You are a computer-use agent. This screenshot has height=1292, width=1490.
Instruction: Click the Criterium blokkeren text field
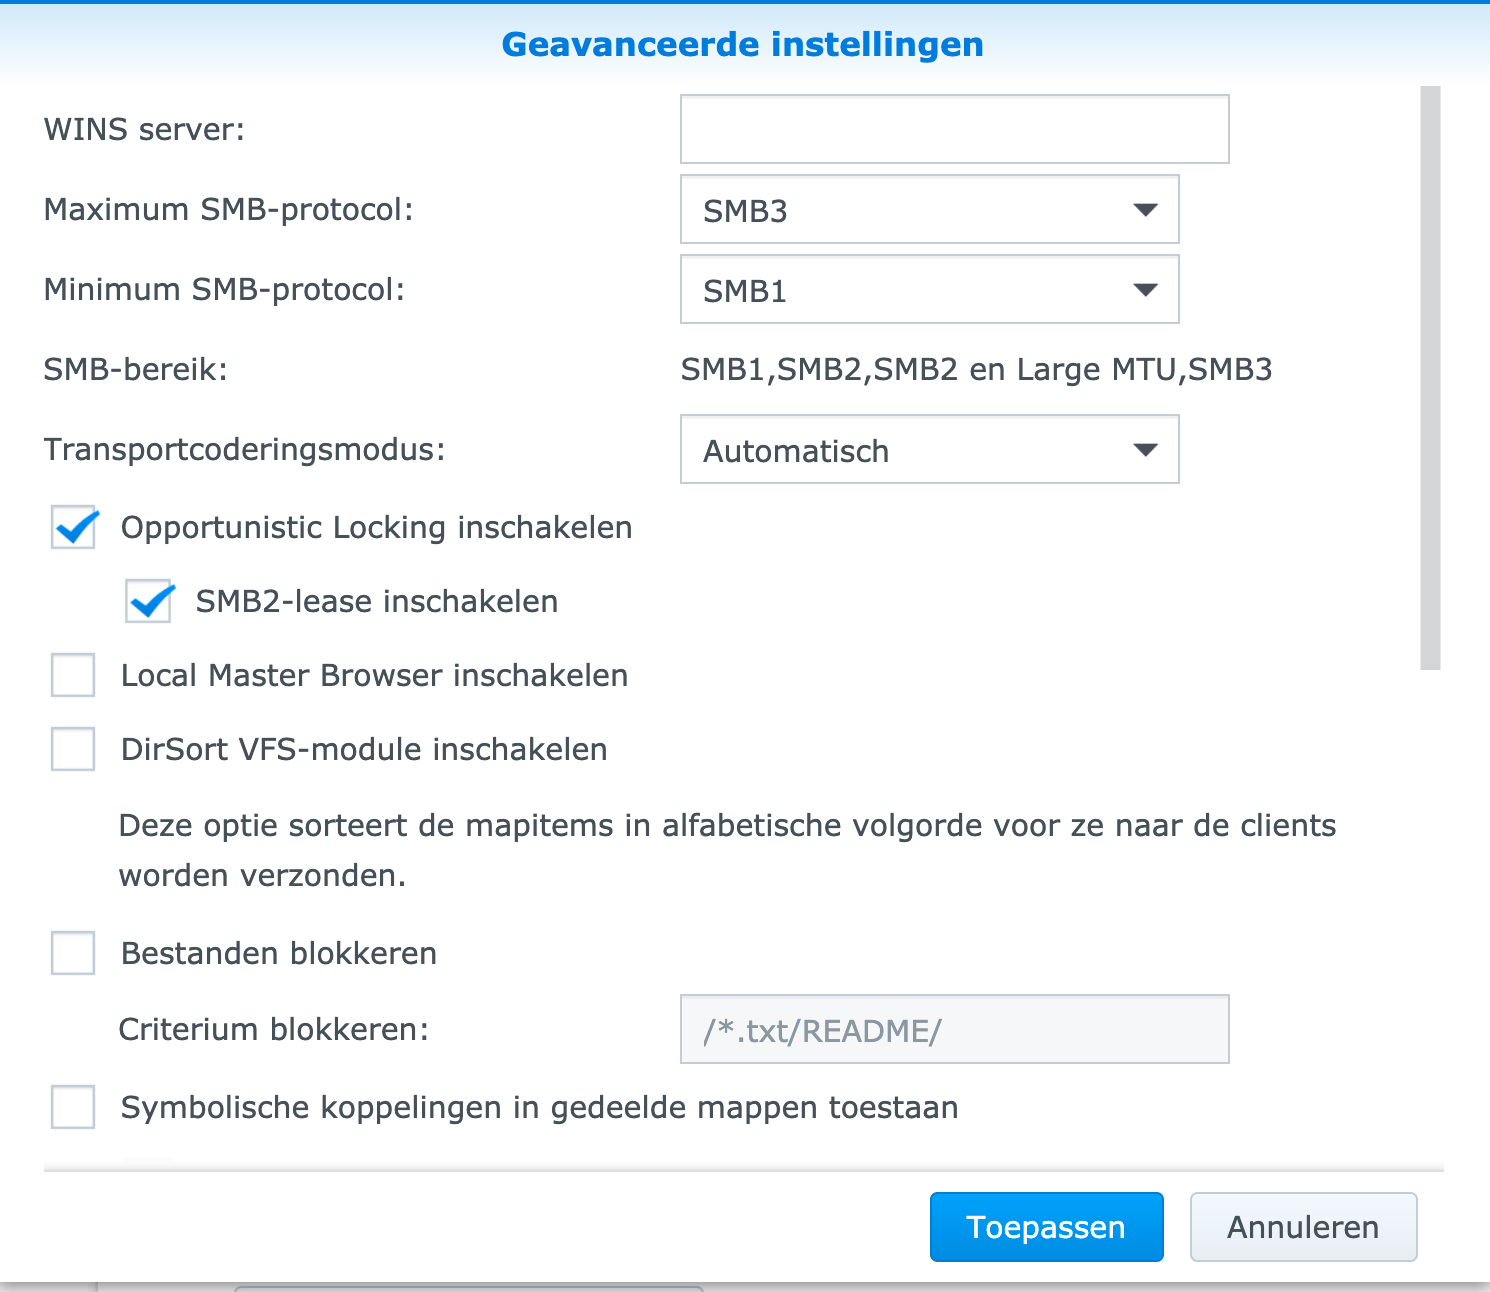click(954, 1030)
